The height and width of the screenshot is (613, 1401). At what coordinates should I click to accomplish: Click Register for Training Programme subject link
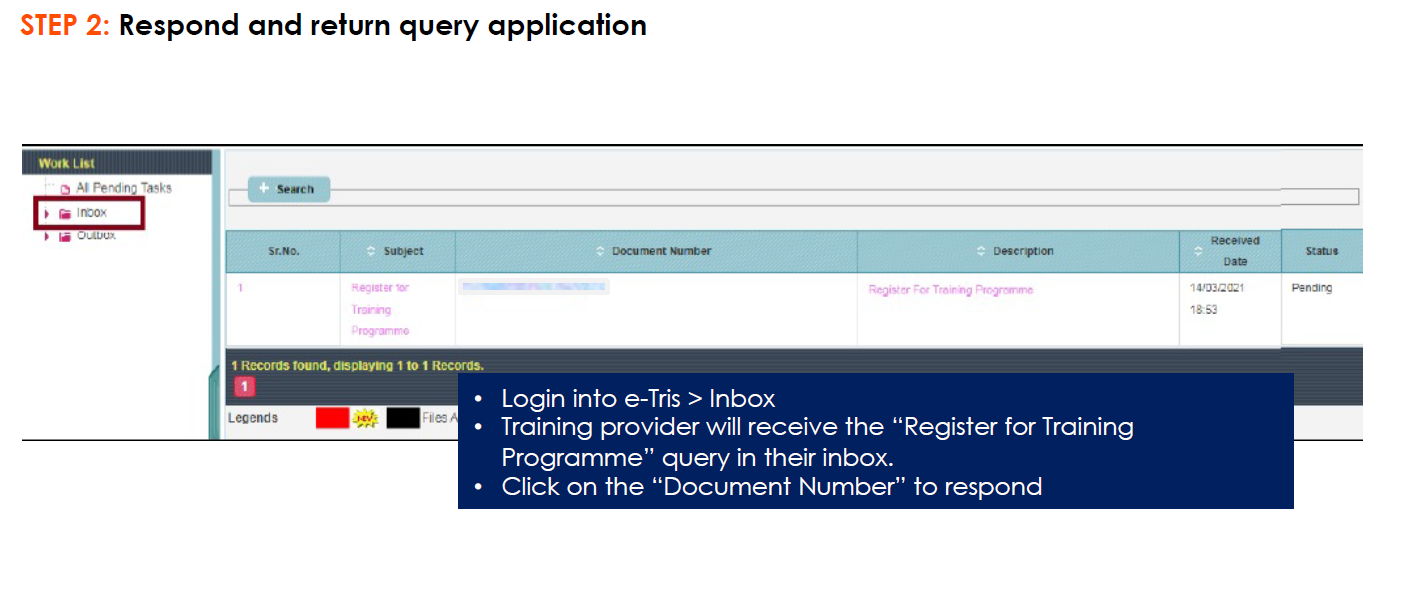pyautogui.click(x=380, y=309)
